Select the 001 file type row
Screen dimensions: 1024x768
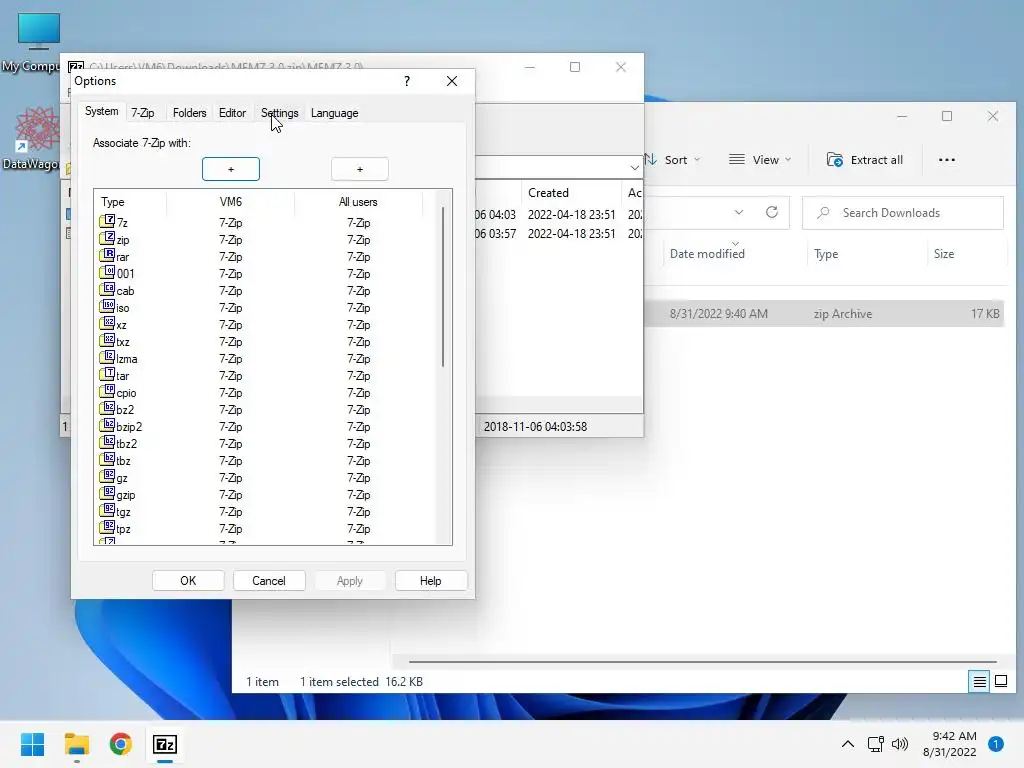(x=266, y=274)
